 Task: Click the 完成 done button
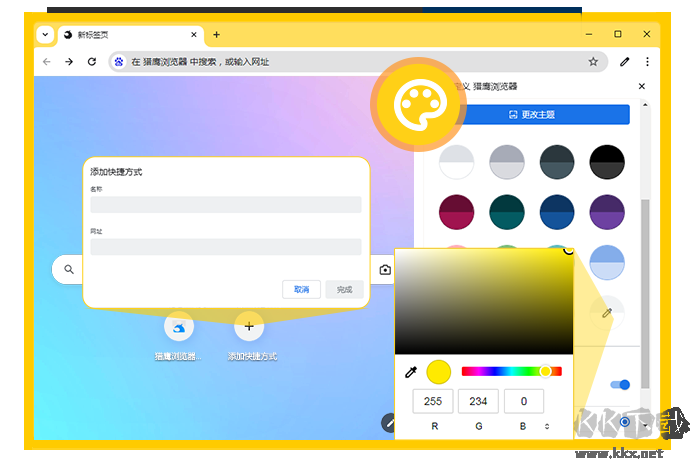pyautogui.click(x=345, y=289)
